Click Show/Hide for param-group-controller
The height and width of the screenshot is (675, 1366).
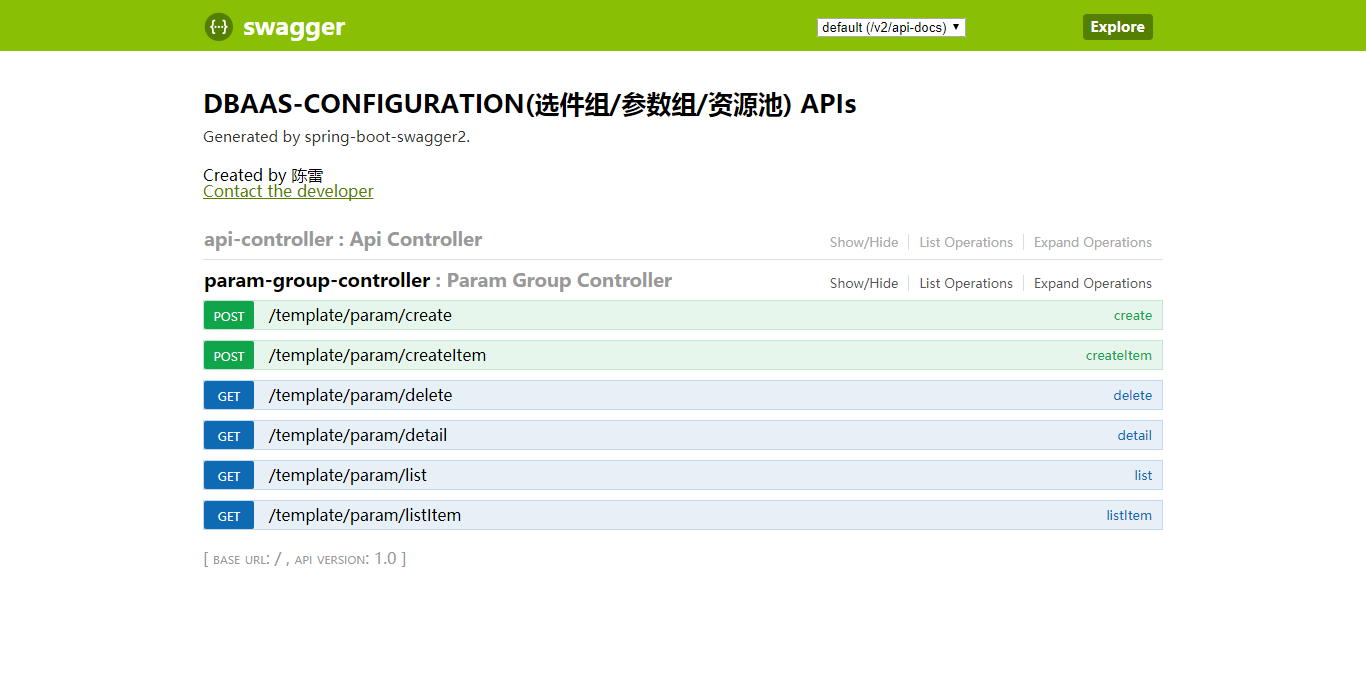point(864,283)
